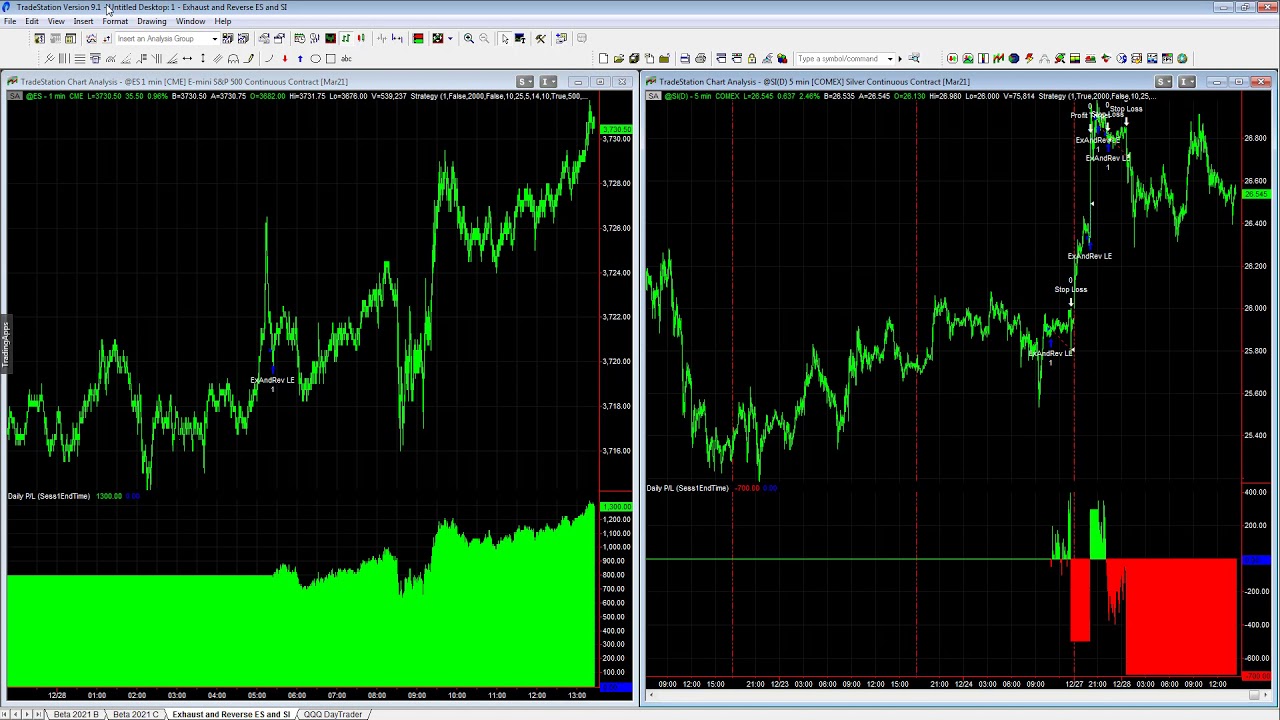
Task: Click the hammer and wrench tools icon
Action: [540, 38]
